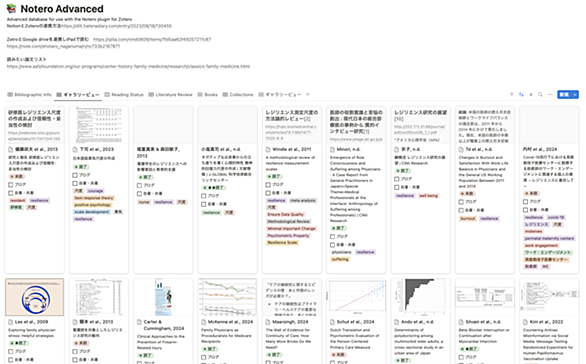The width and height of the screenshot is (586, 364).
Task: Click the magnifier search icon in database toolbar
Action: coord(540,95)
